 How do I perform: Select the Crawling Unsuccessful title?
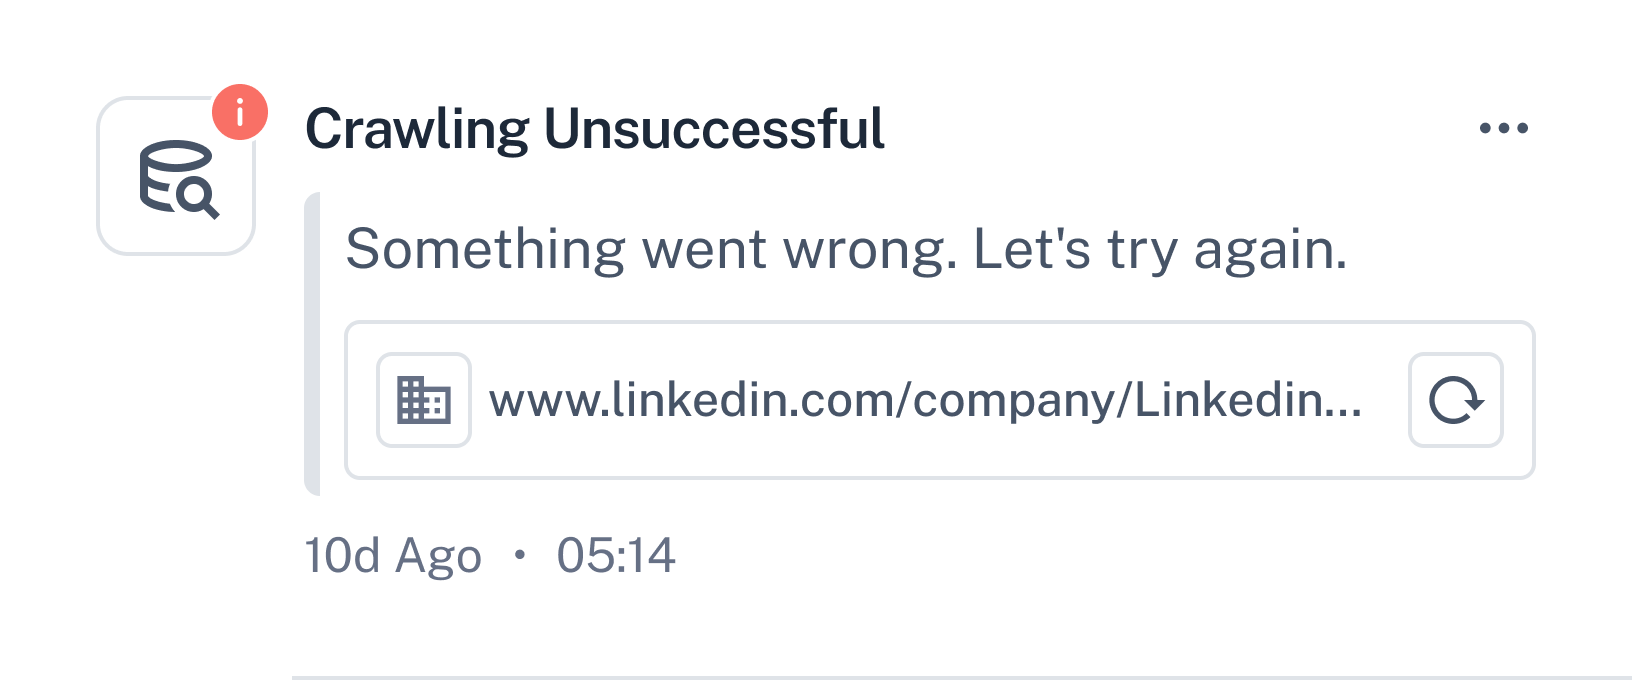(x=595, y=129)
